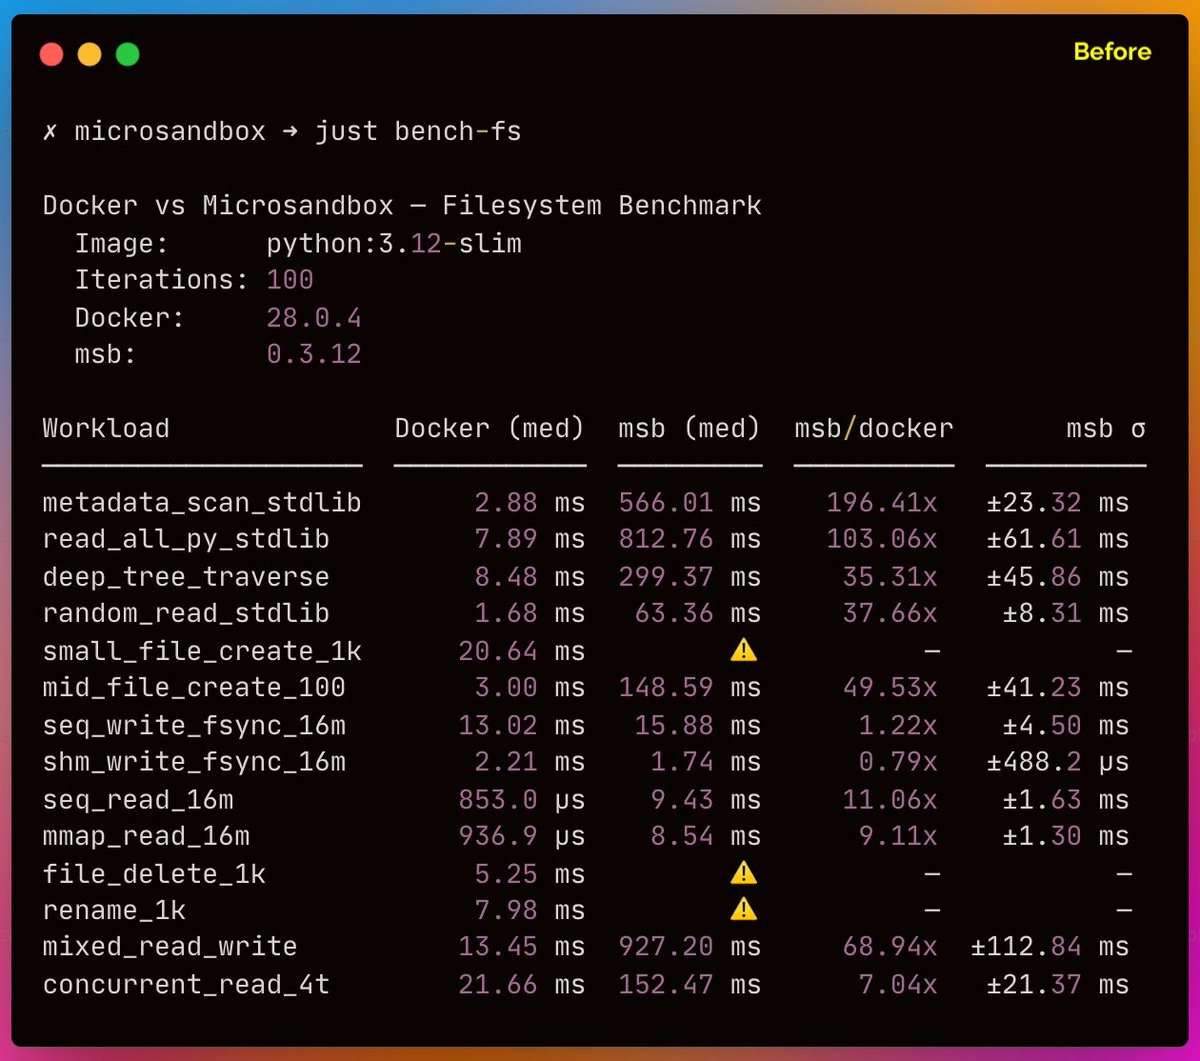
Task: Click the 'shm_write_fsync_16m' workload name
Action: (x=194, y=762)
